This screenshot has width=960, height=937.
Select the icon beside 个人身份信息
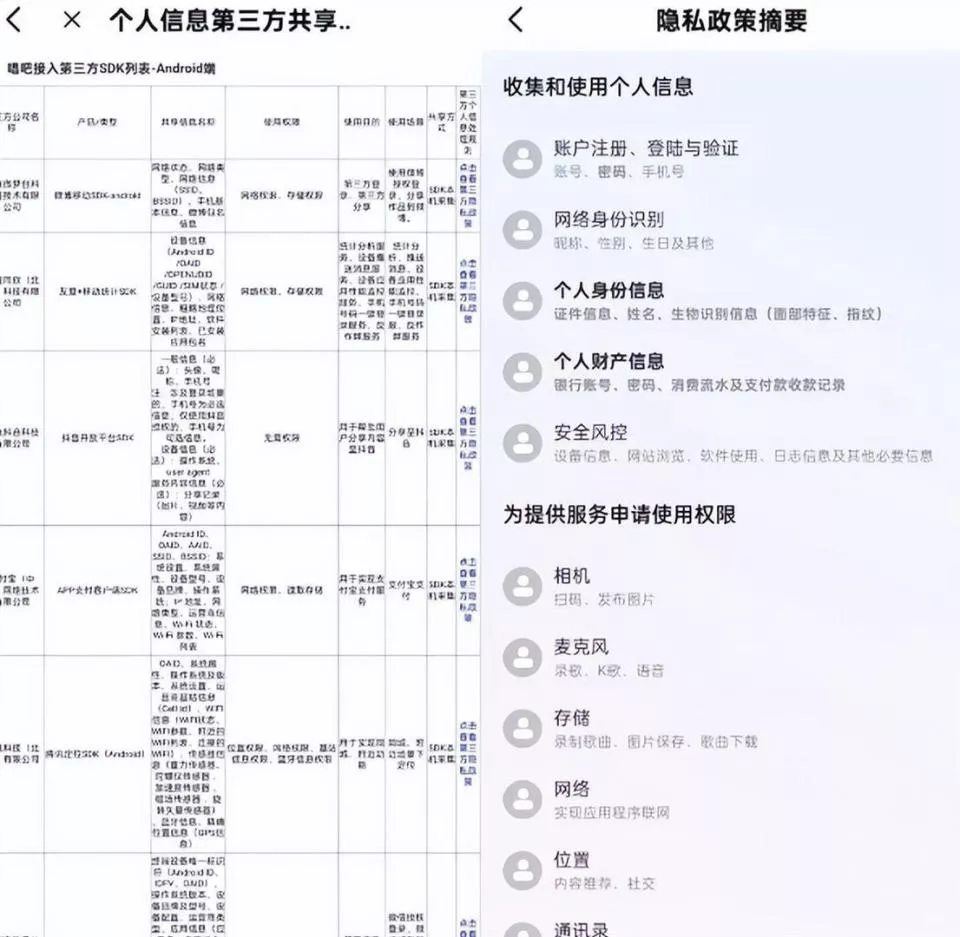click(522, 301)
